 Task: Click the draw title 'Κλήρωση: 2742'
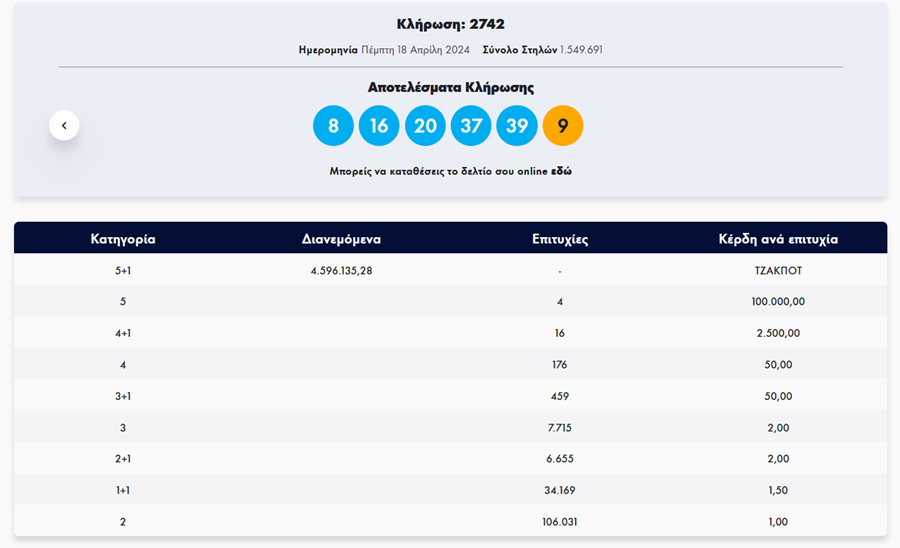tap(450, 24)
